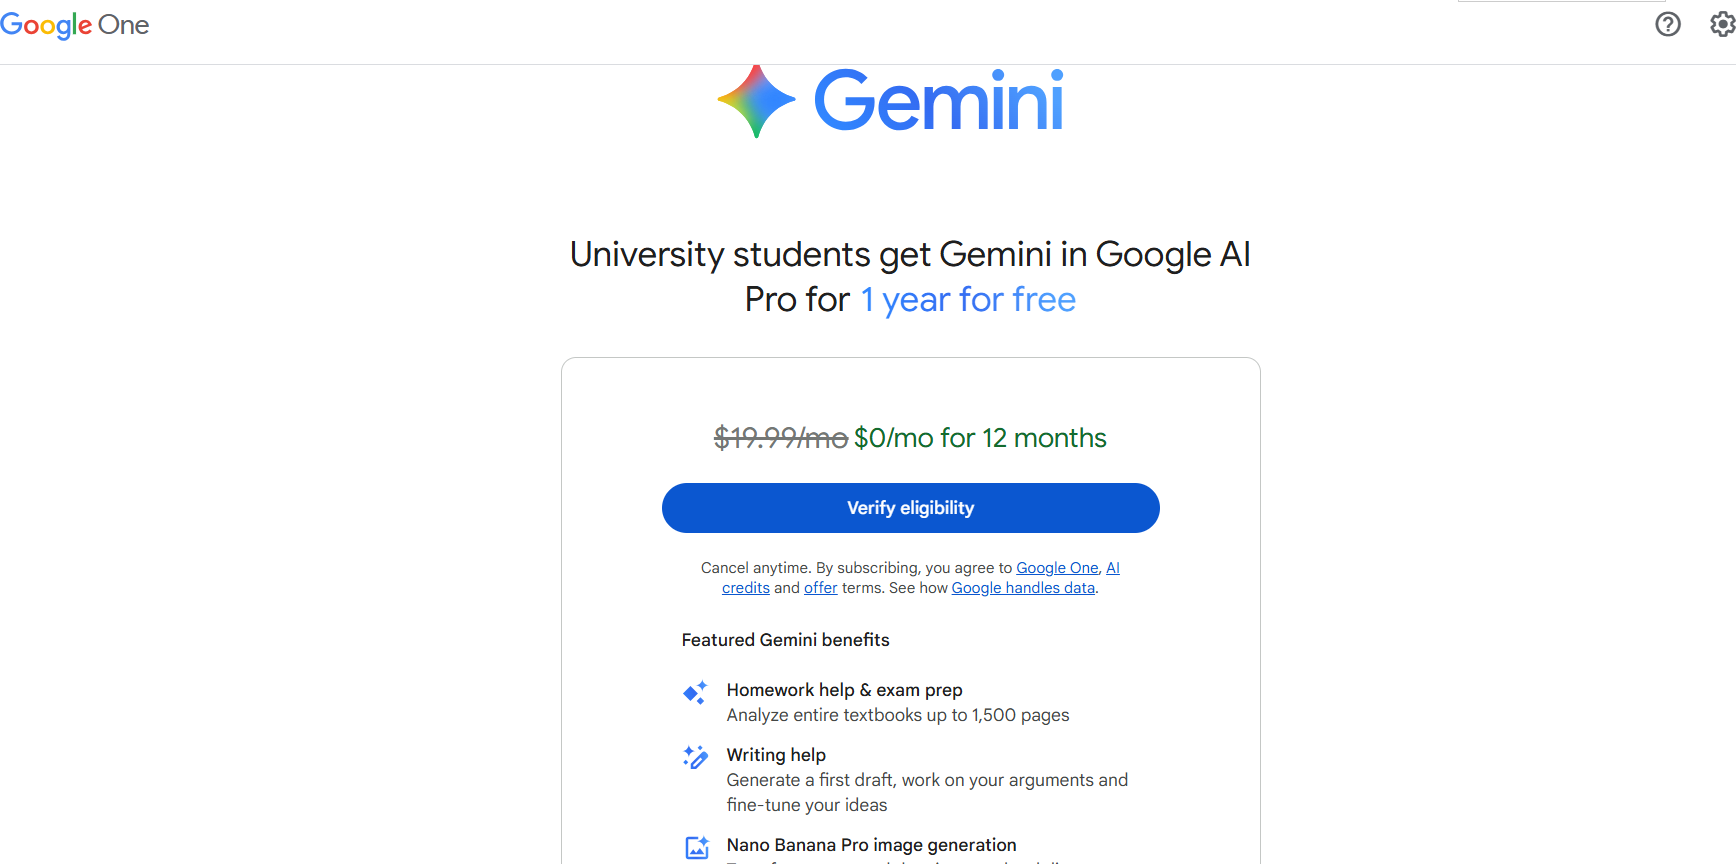The height and width of the screenshot is (864, 1736).
Task: Click the multicolor Gemini sparkle logo
Action: point(756,101)
